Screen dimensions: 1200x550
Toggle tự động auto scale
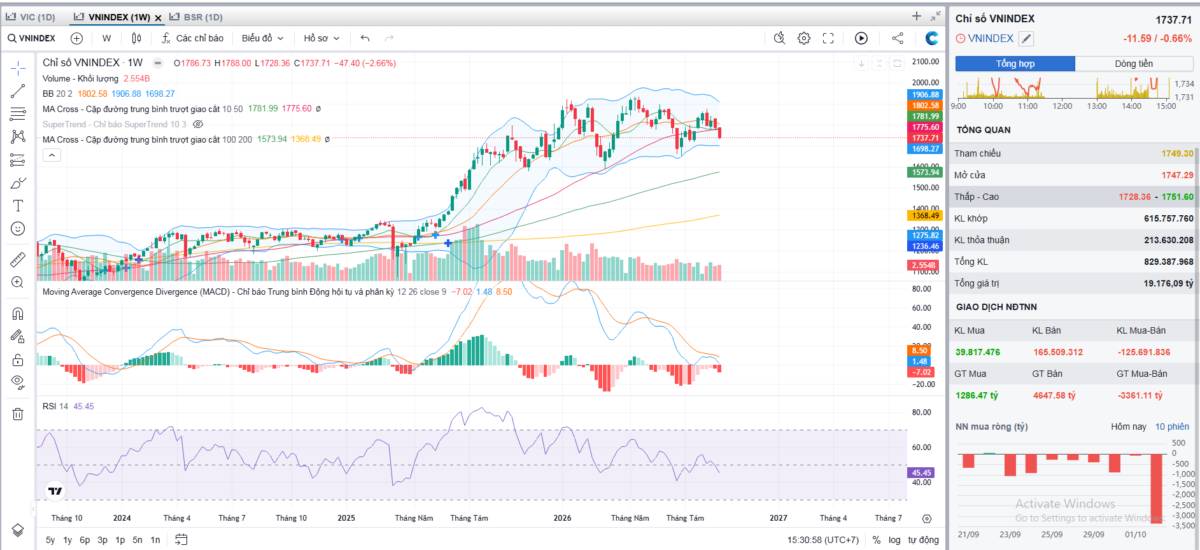923,540
